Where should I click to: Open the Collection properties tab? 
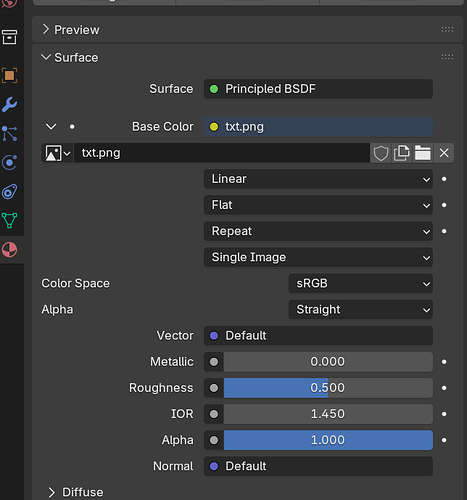pos(9,37)
